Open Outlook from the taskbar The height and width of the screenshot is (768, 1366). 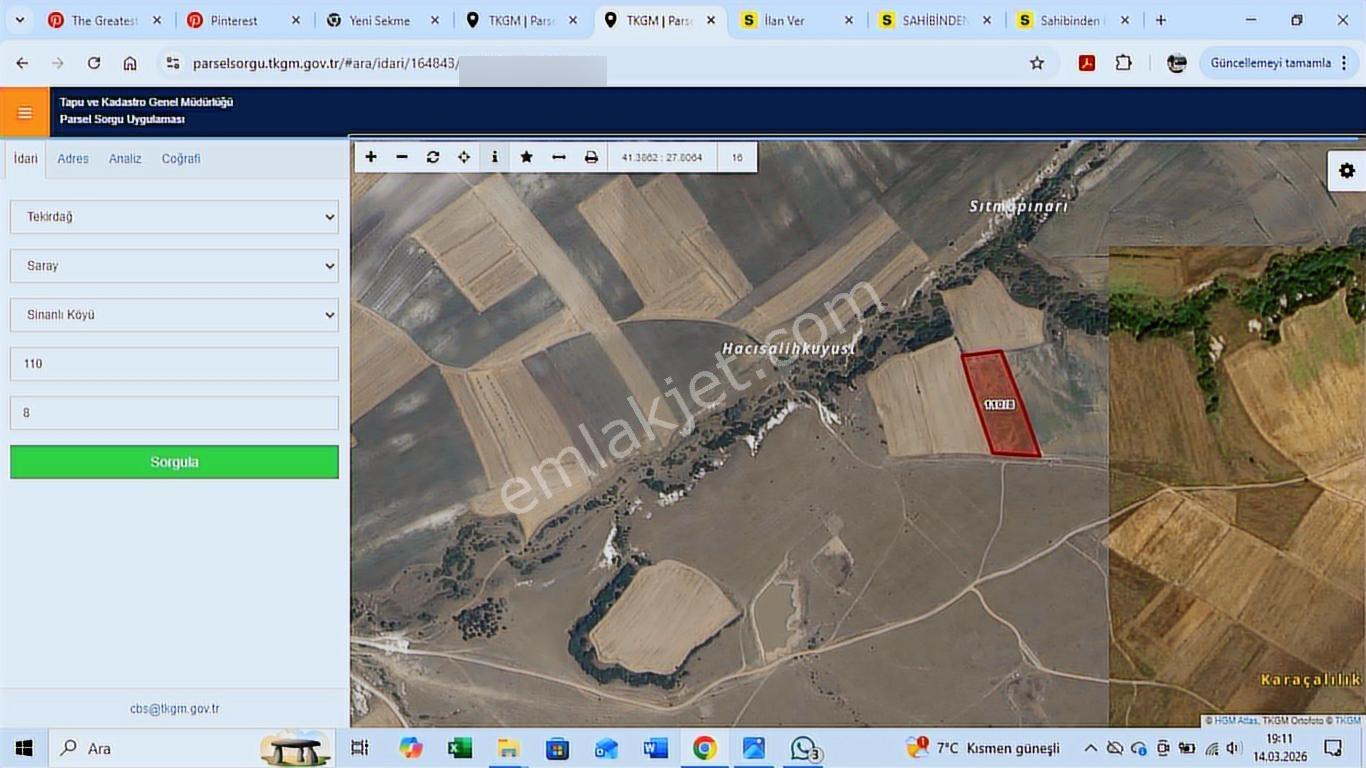pos(606,748)
